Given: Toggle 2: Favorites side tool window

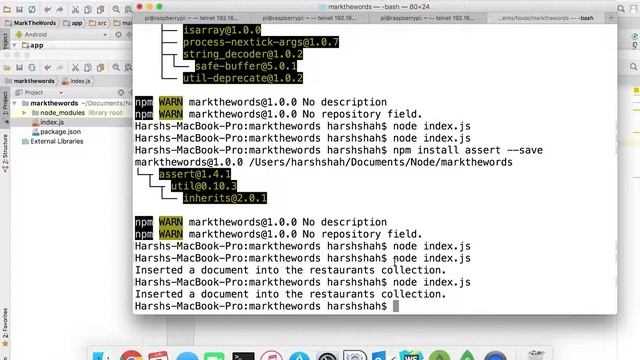Looking at the screenshot, I should click(x=5, y=327).
